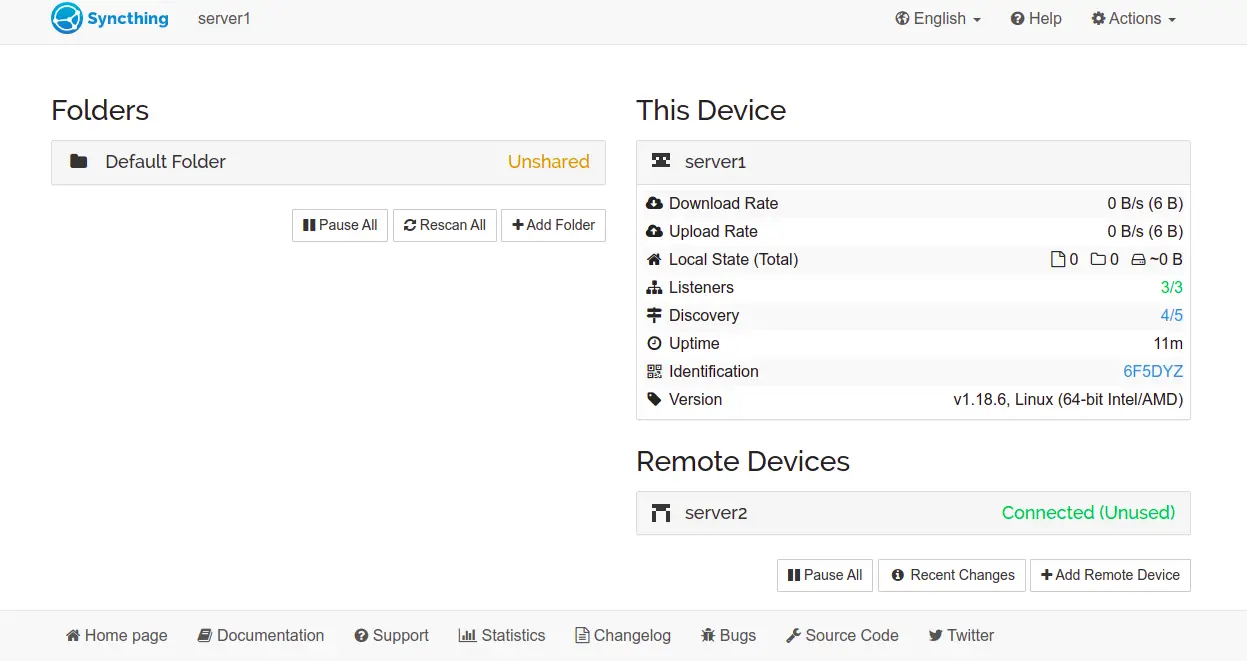Open the Actions dropdown menu

pyautogui.click(x=1133, y=18)
